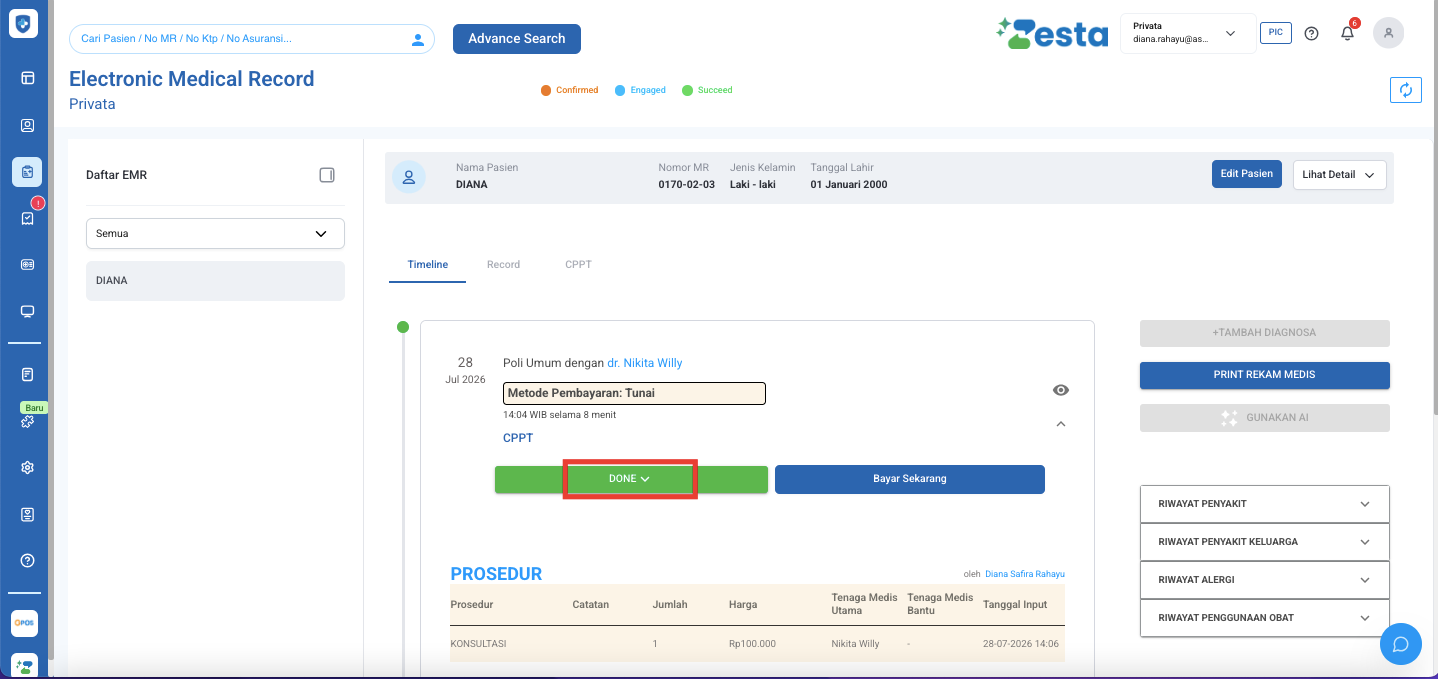
Task: Open the help question mark icon in sidebar
Action: pyautogui.click(x=27, y=560)
